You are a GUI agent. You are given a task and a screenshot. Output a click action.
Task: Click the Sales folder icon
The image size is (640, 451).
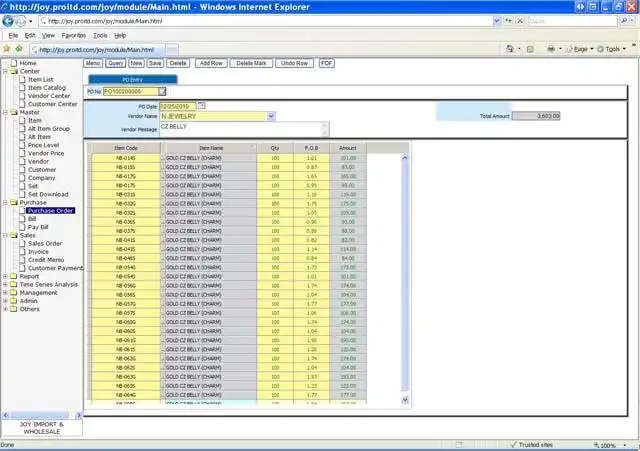pos(14,235)
